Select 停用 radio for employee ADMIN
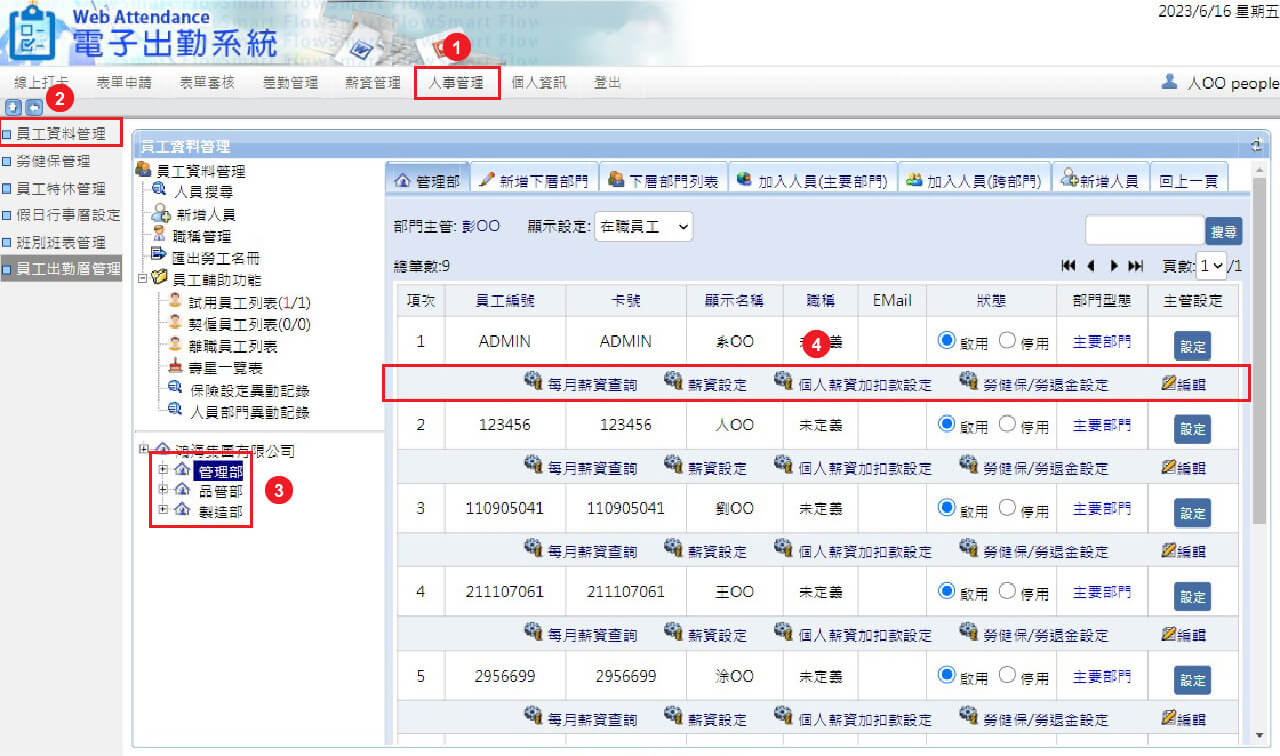This screenshot has height=756, width=1280. (1007, 340)
